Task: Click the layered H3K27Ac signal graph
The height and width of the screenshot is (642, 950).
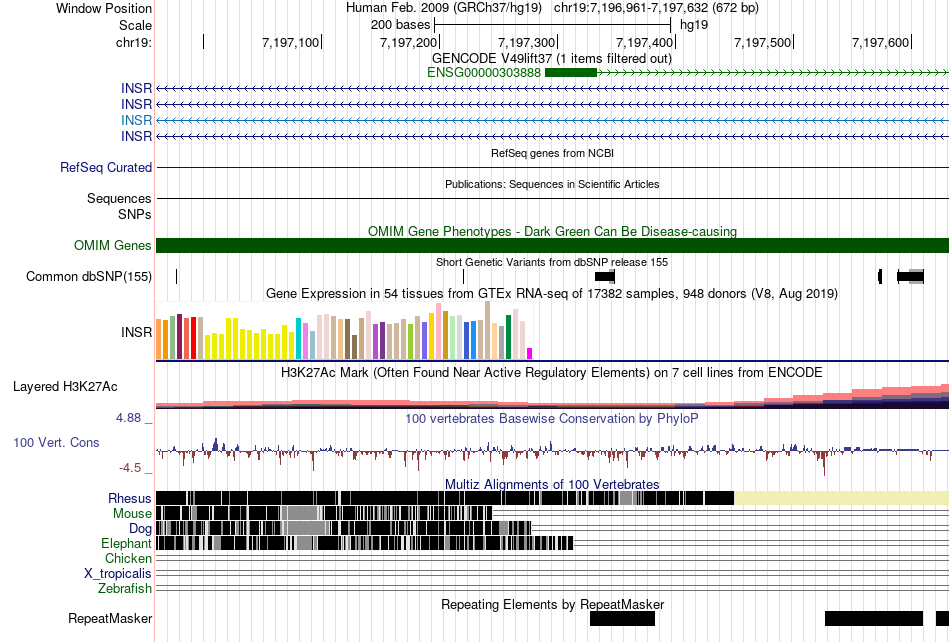Action: (x=552, y=395)
